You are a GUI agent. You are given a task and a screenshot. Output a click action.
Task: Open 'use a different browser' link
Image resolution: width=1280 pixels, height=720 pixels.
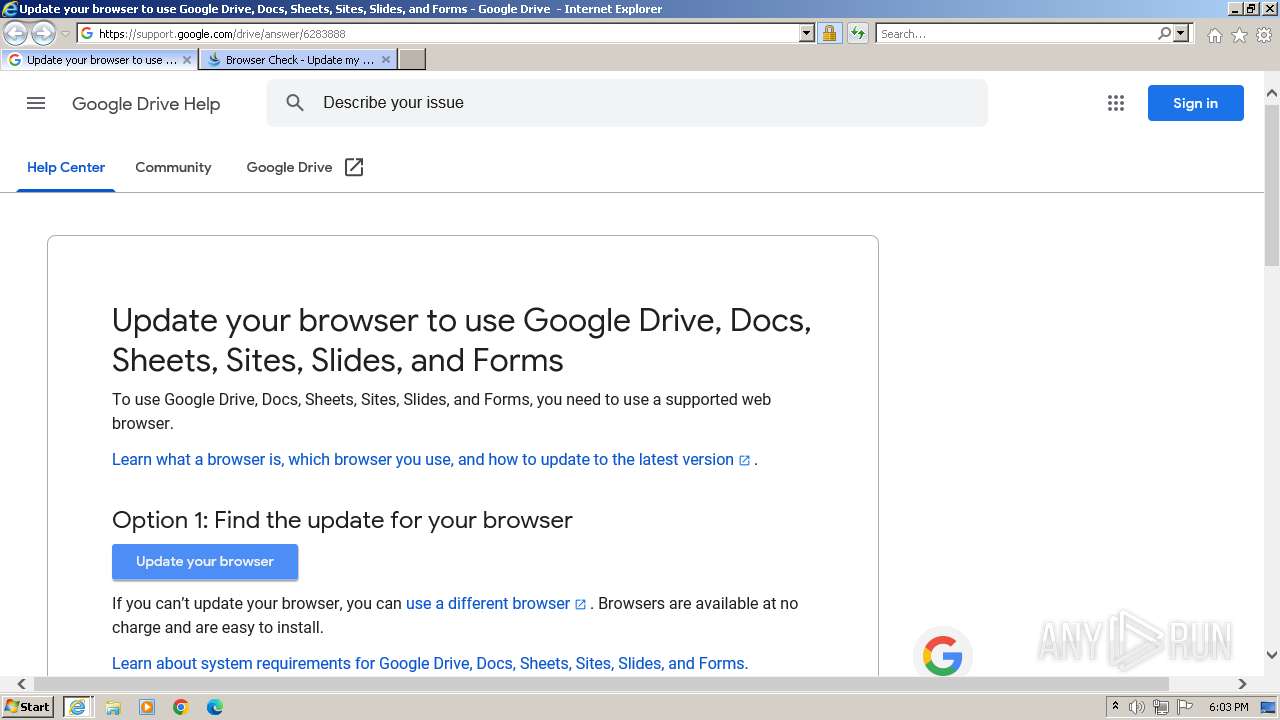(496, 604)
